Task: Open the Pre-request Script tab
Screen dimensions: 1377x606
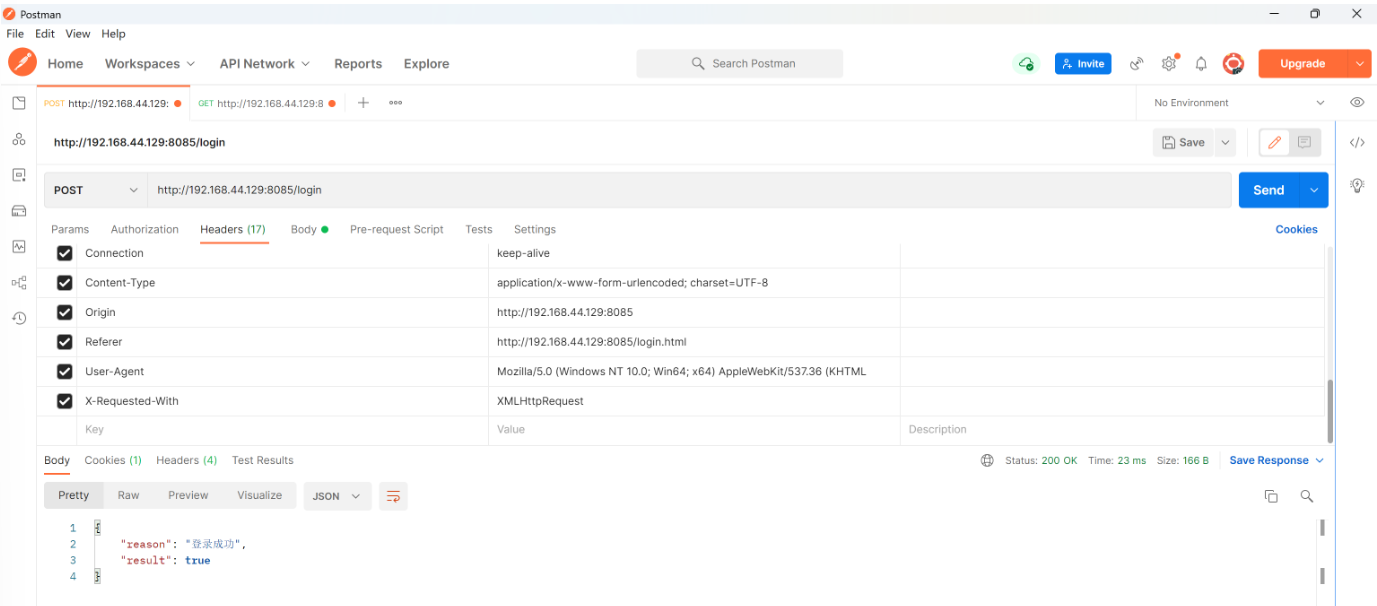Action: (397, 229)
